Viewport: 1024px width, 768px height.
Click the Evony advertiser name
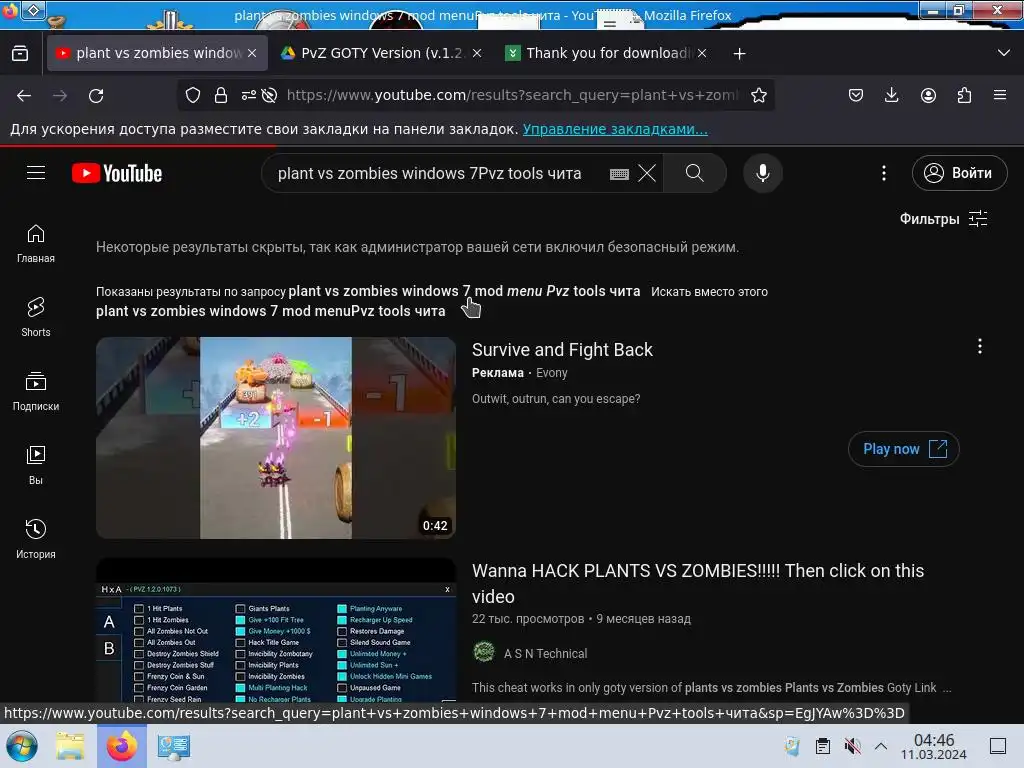point(551,373)
